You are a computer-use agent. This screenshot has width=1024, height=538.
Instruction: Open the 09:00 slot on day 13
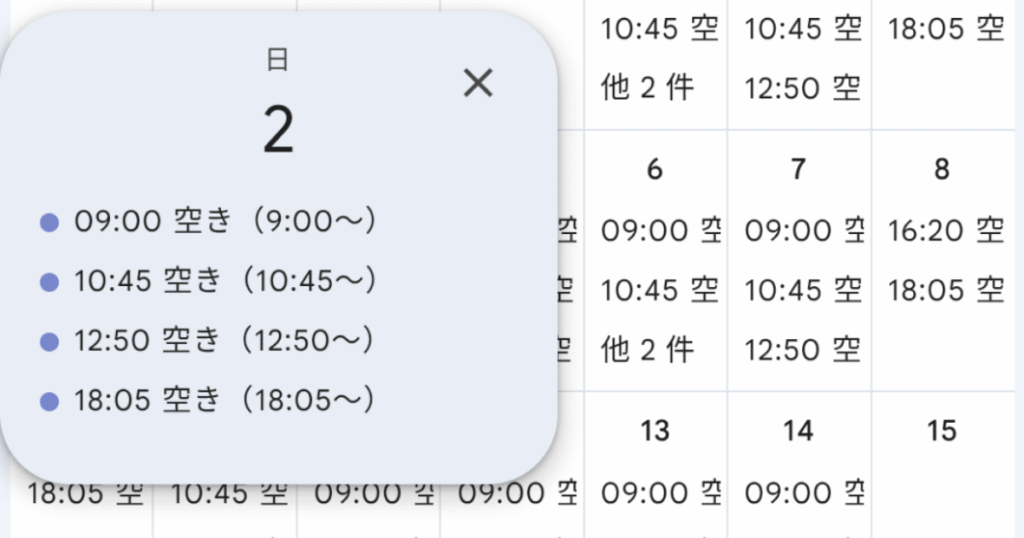point(660,493)
